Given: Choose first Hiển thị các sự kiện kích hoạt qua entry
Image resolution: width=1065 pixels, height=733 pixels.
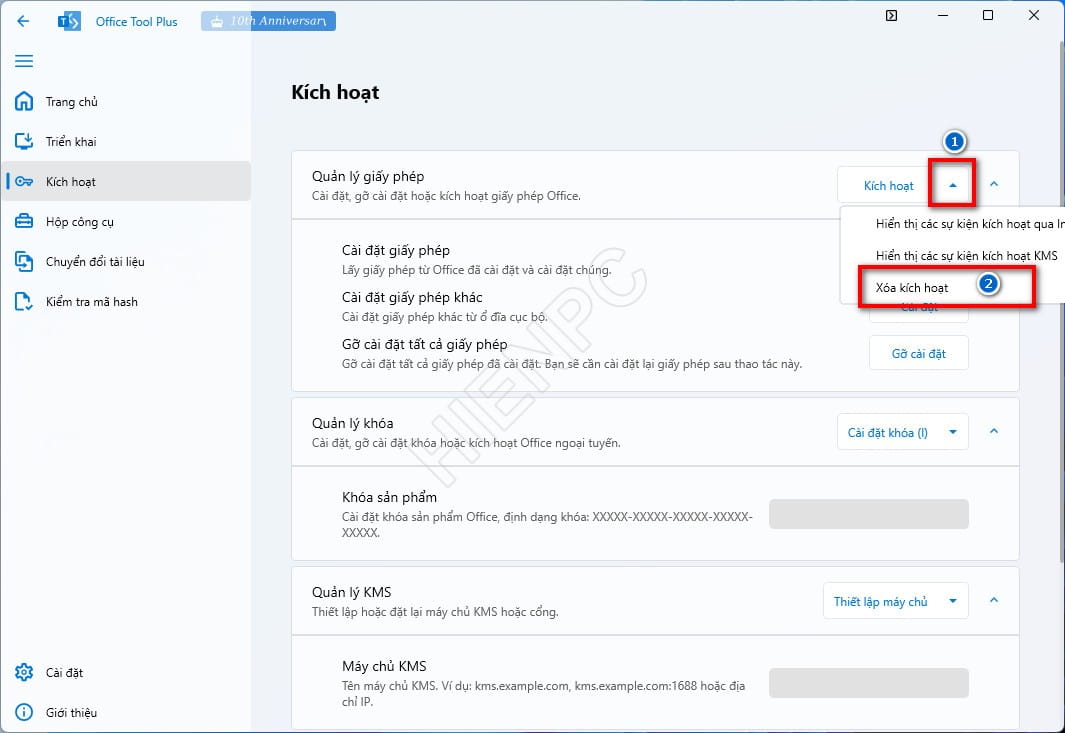Looking at the screenshot, I should click(x=969, y=224).
